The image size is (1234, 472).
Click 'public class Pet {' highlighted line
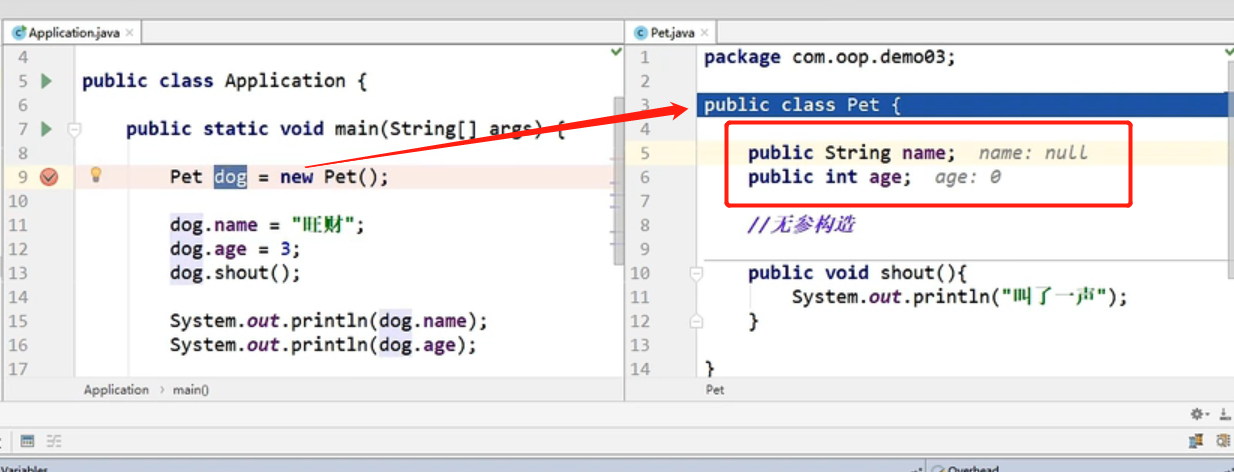click(802, 105)
